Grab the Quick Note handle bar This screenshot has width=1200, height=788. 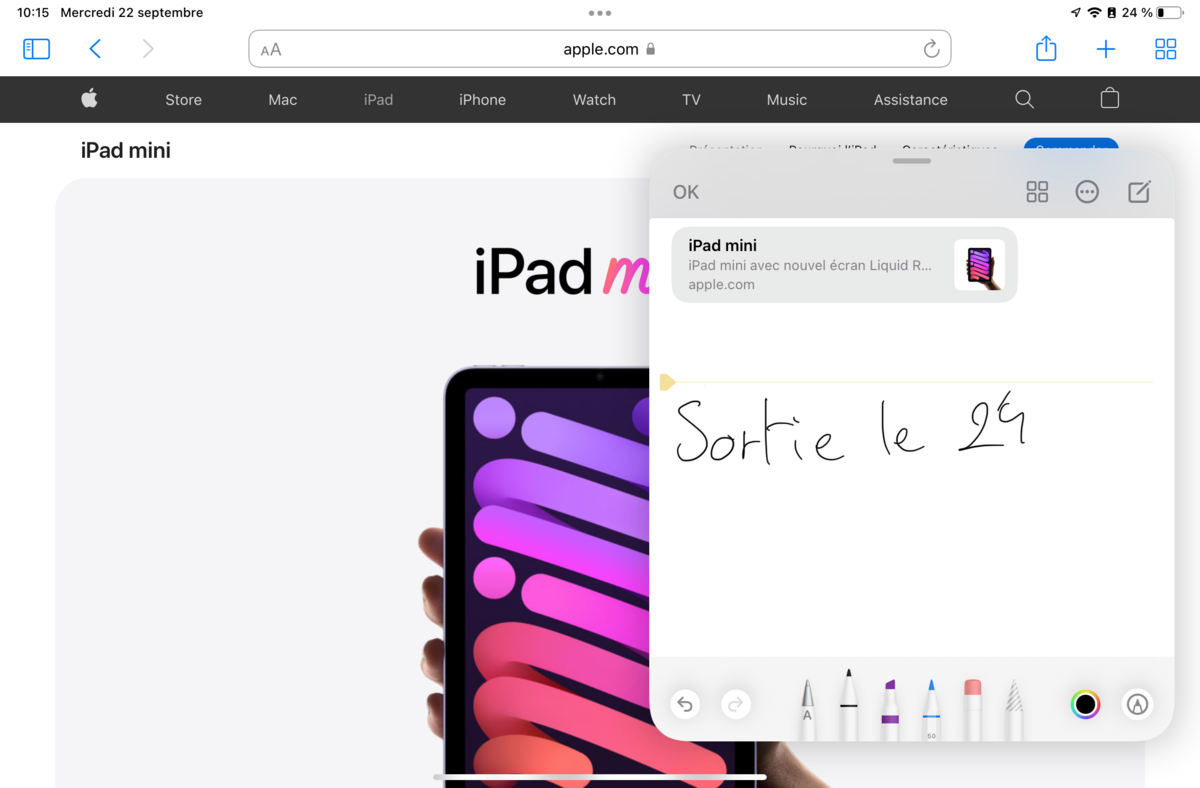tap(911, 161)
